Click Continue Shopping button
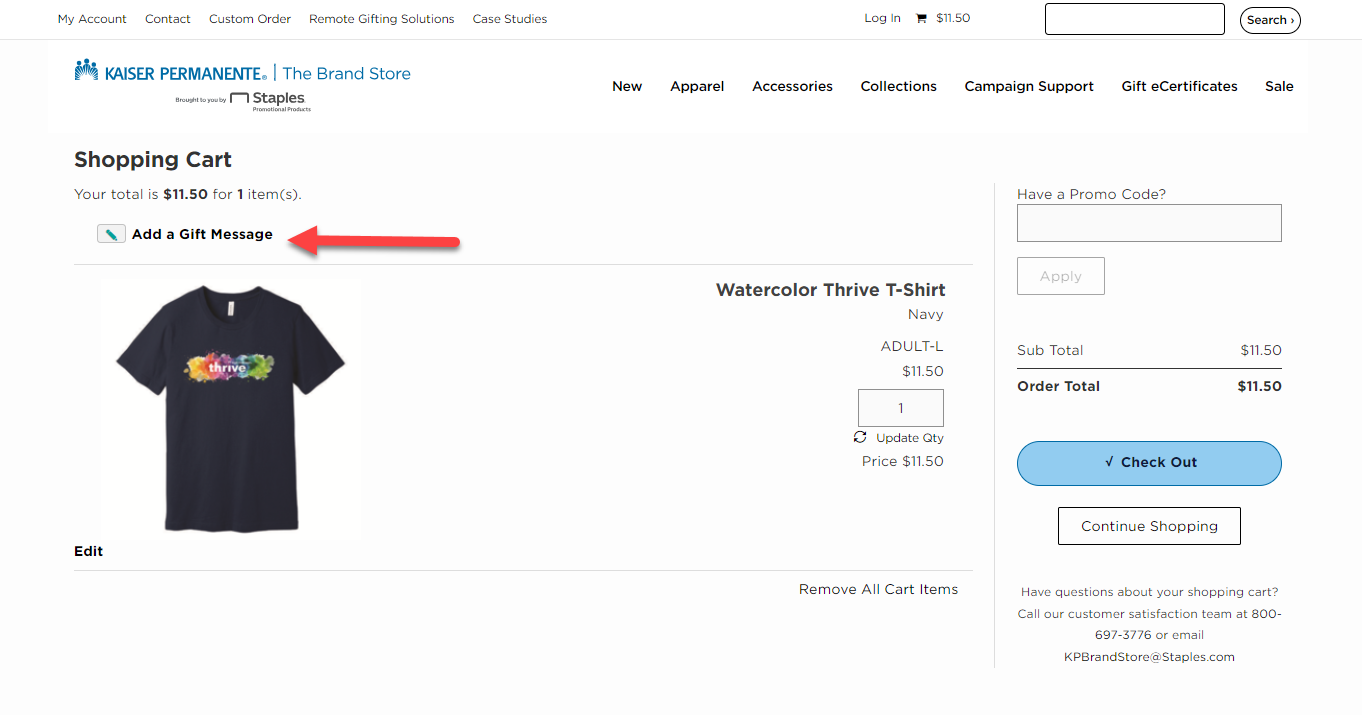Image resolution: width=1362 pixels, height=715 pixels. tap(1149, 526)
